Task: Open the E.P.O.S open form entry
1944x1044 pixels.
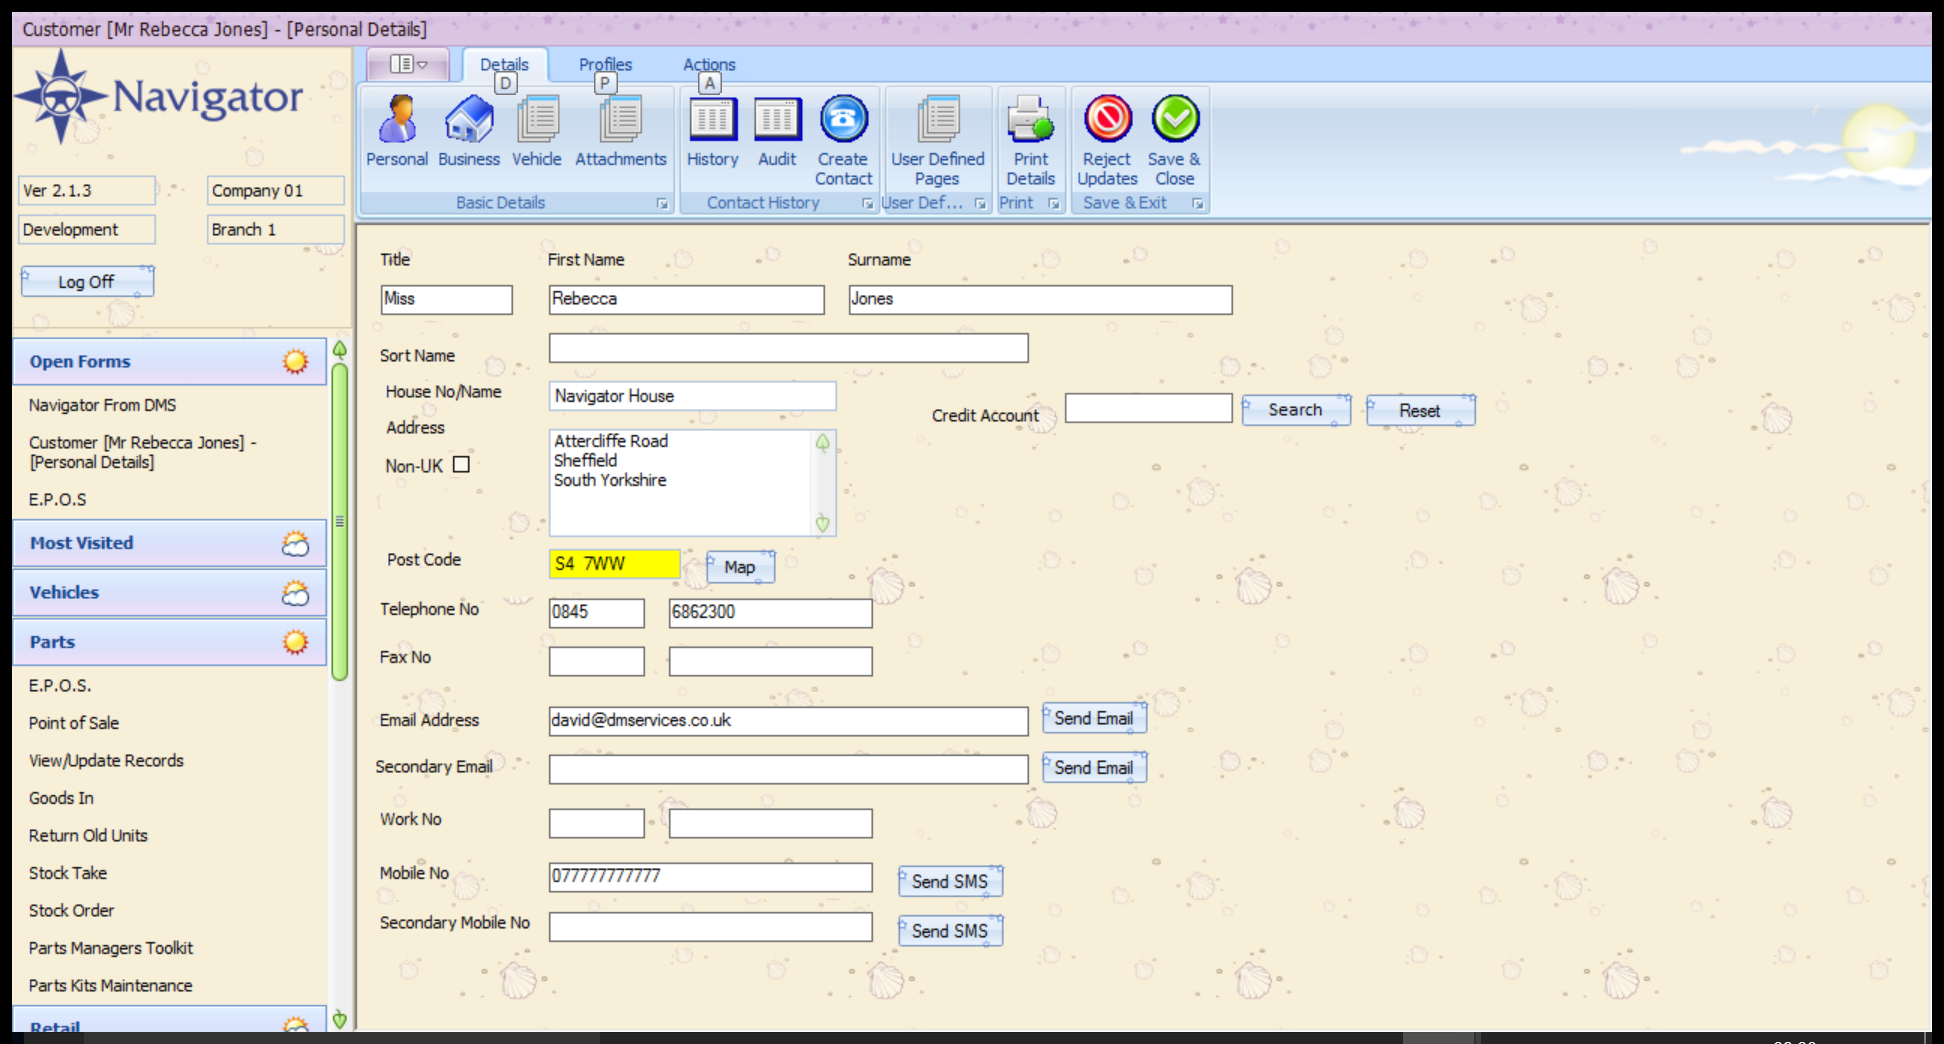Action: point(57,499)
